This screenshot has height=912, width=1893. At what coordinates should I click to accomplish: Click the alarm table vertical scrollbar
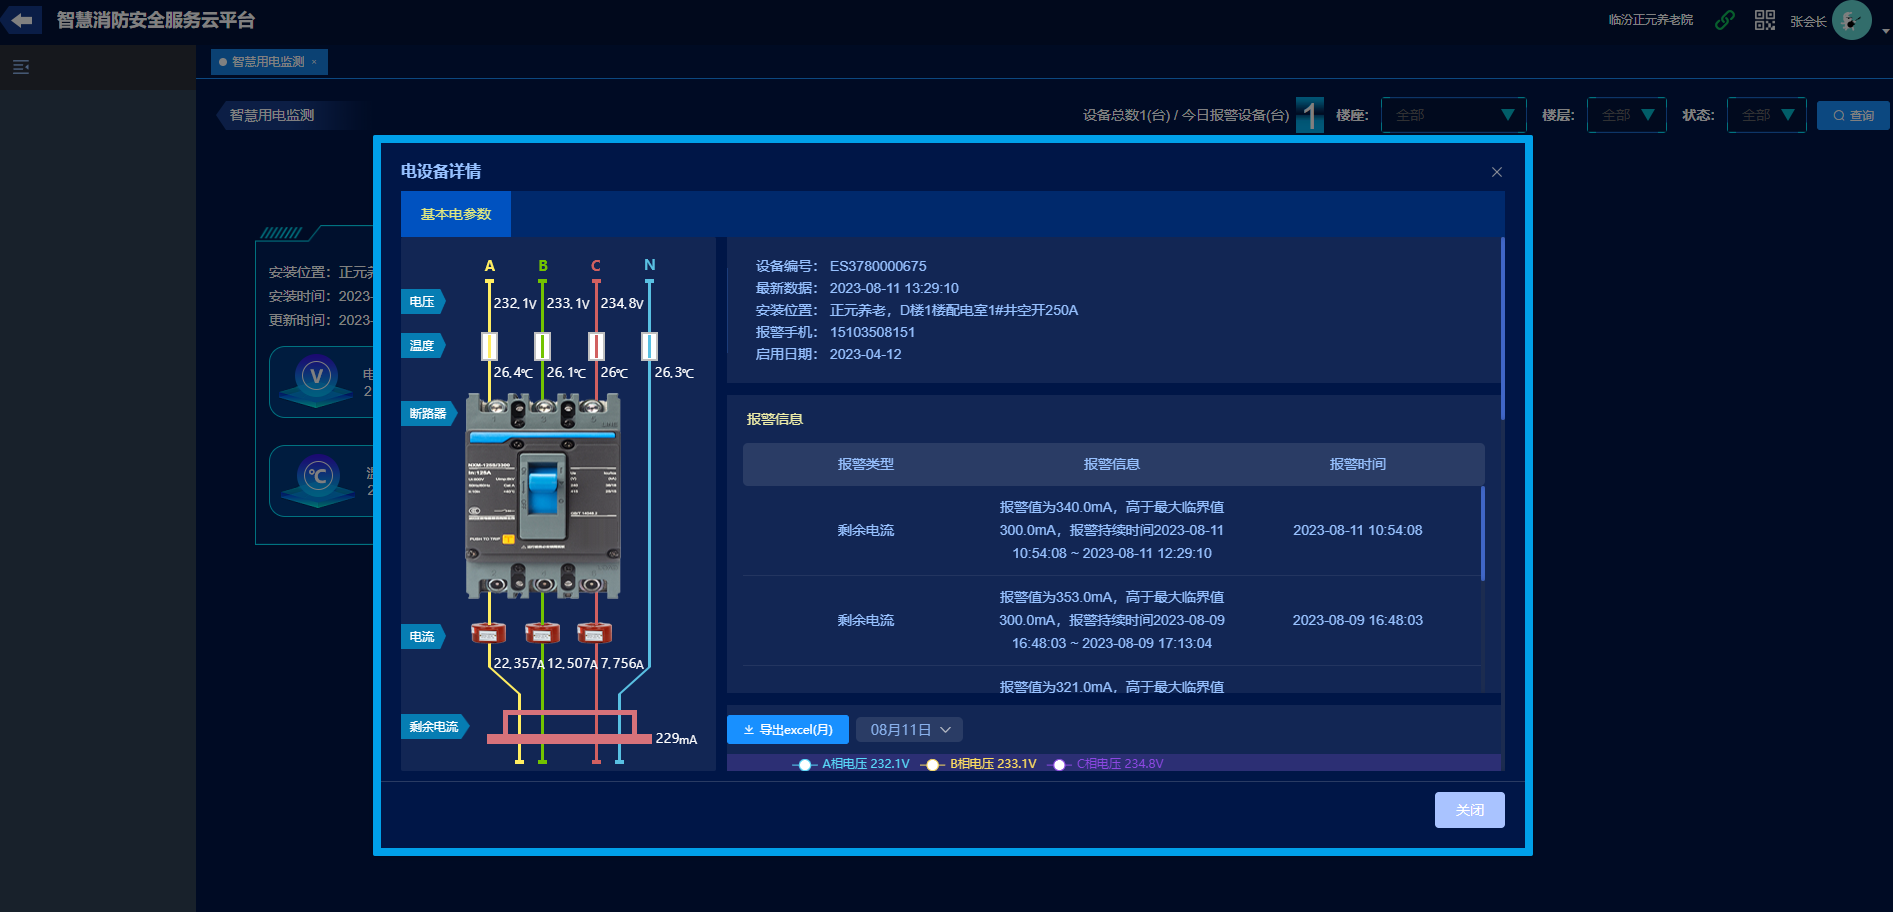click(1482, 534)
